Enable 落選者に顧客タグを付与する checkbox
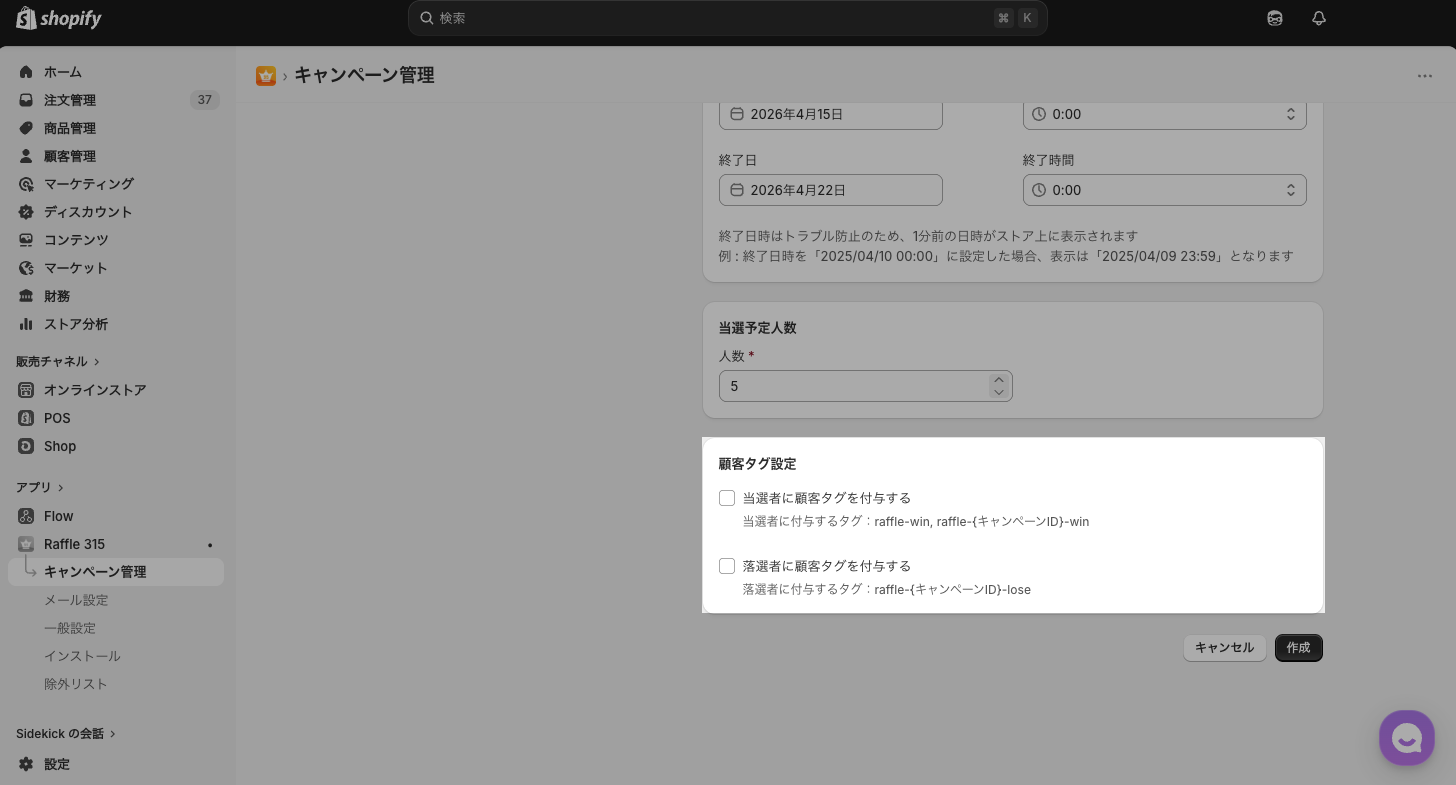 coord(727,566)
